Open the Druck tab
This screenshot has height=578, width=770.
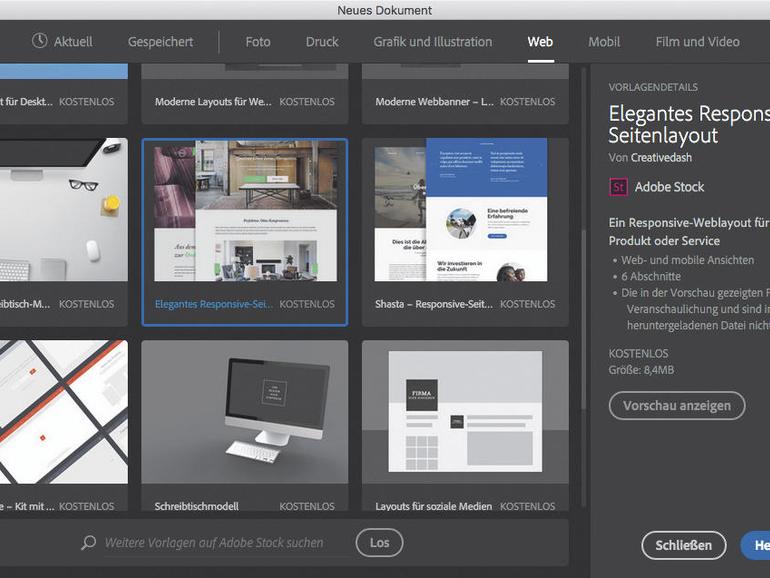(322, 42)
